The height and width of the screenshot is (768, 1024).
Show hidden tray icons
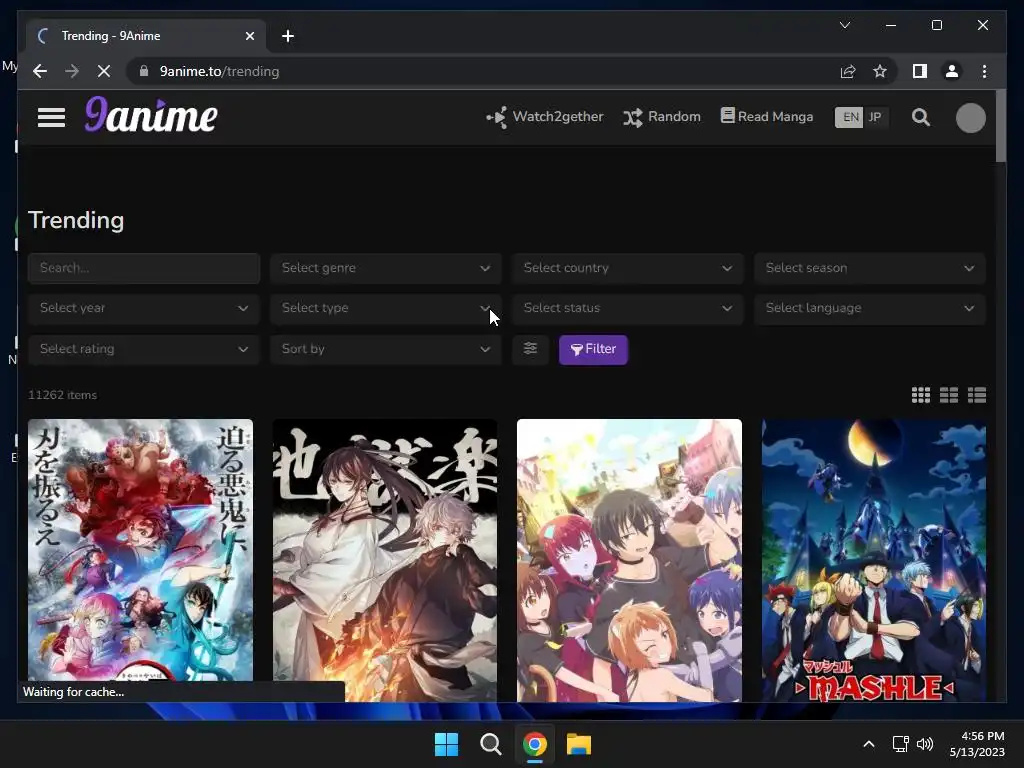(869, 744)
